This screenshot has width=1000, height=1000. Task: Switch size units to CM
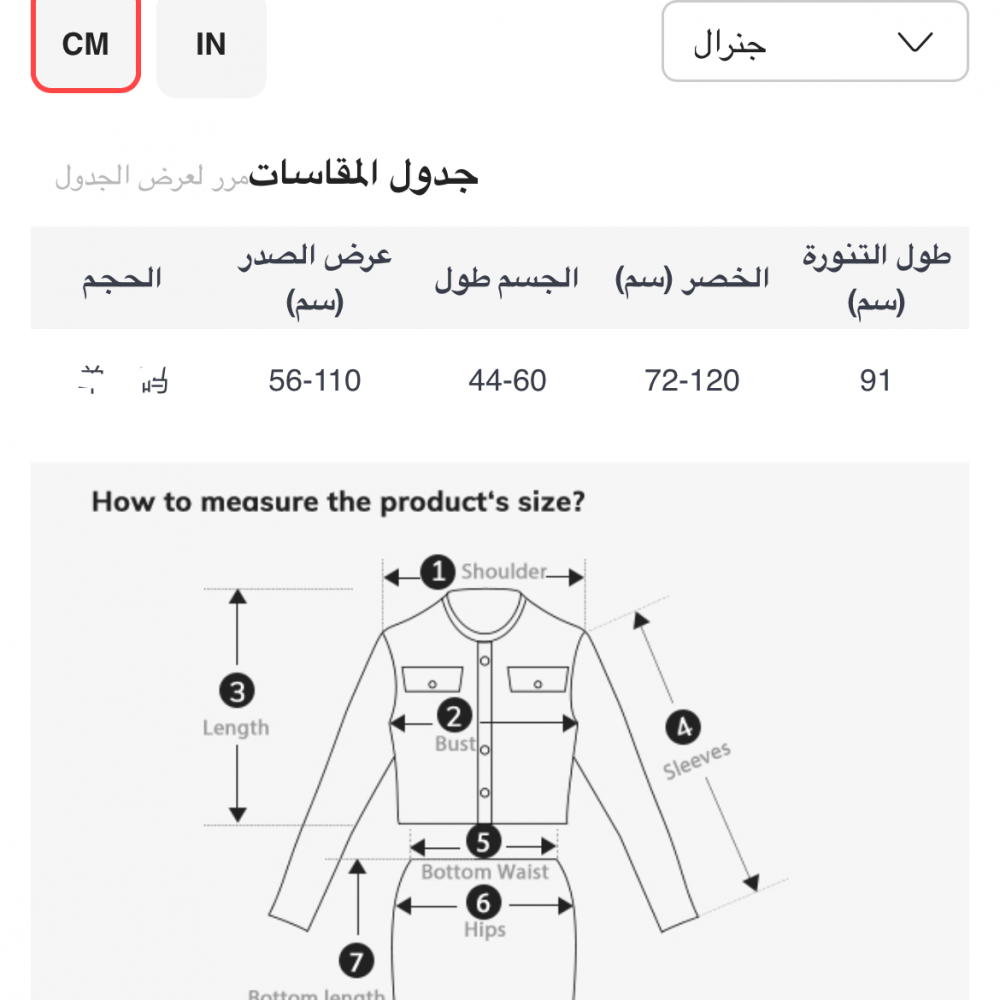point(85,45)
